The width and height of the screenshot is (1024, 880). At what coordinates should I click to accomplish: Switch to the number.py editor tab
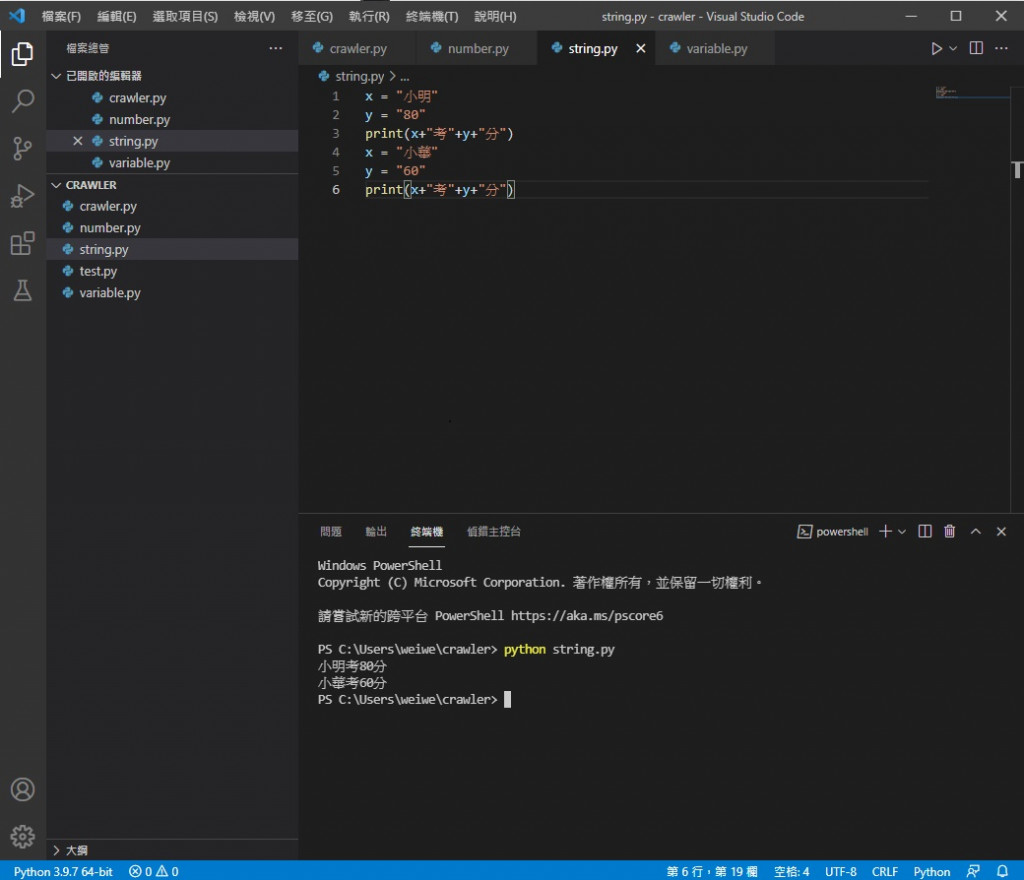(477, 48)
